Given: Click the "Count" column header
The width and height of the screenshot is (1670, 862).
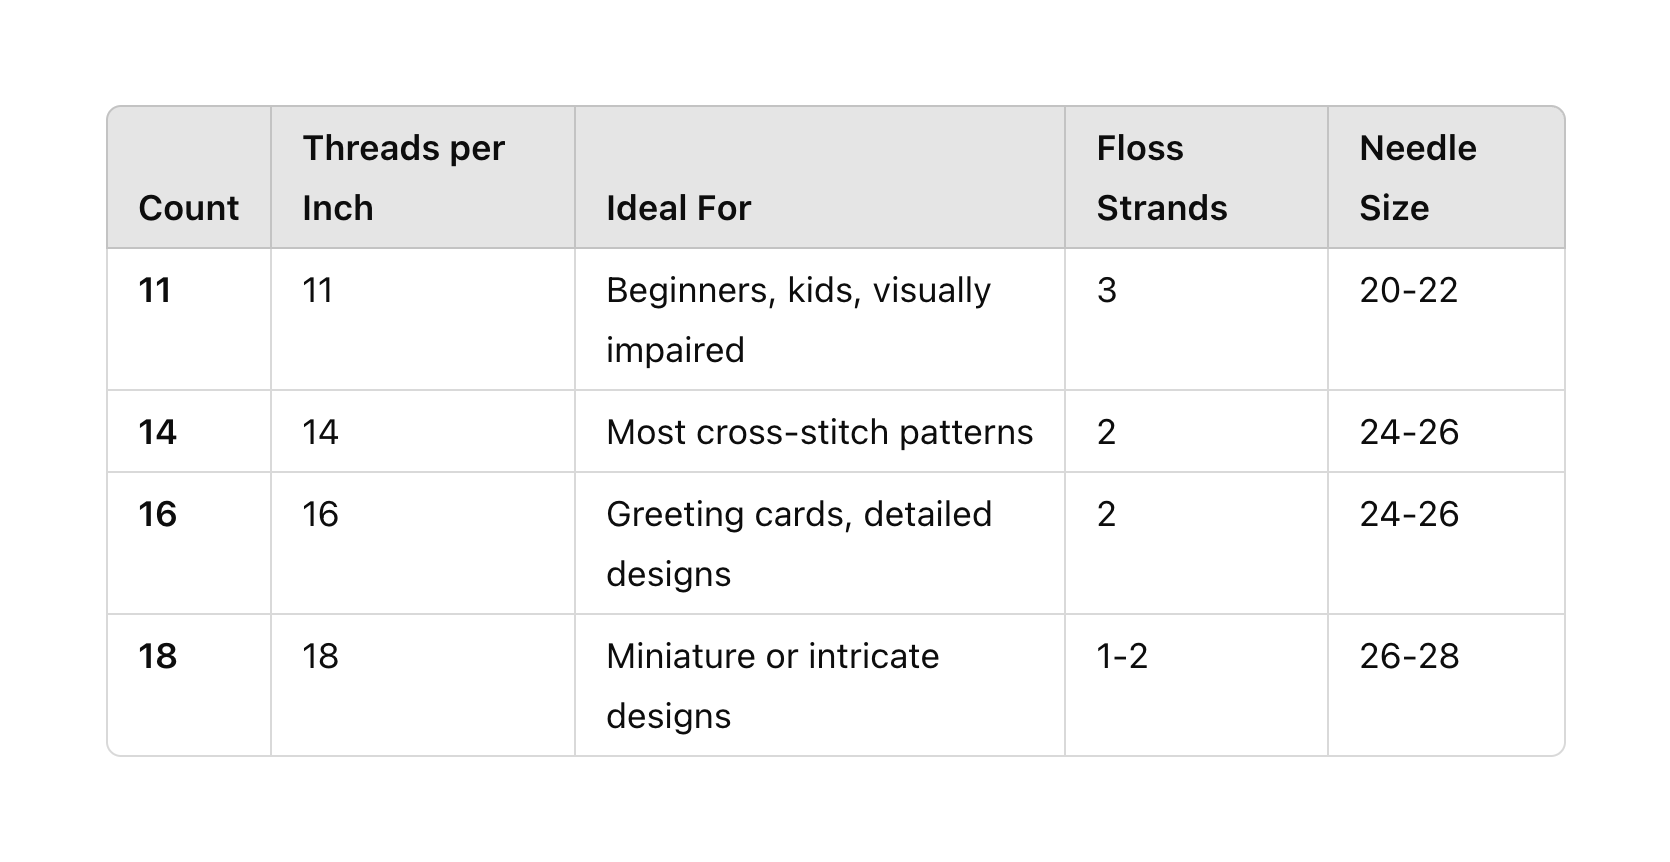Looking at the screenshot, I should [189, 208].
